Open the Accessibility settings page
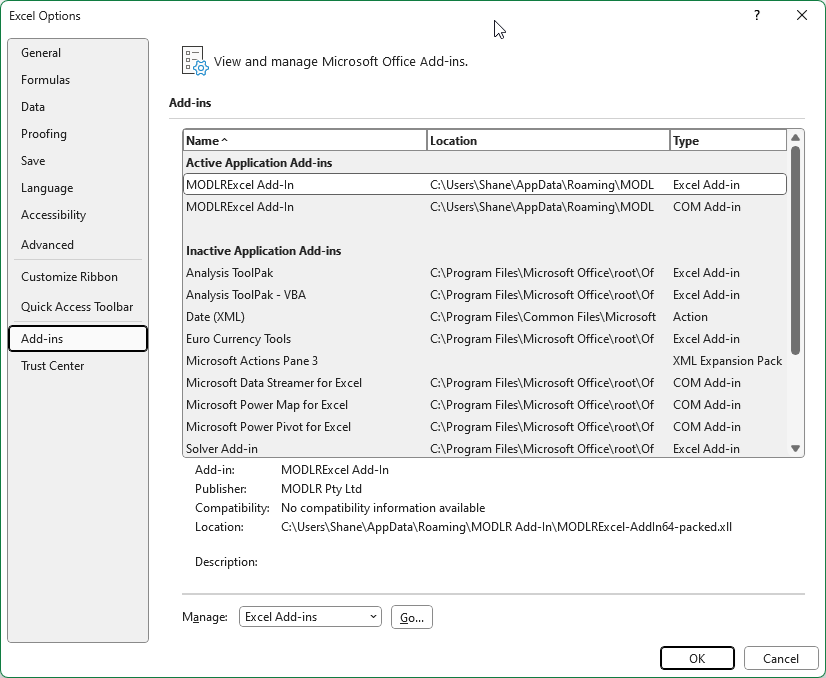The width and height of the screenshot is (826, 678). coord(53,215)
